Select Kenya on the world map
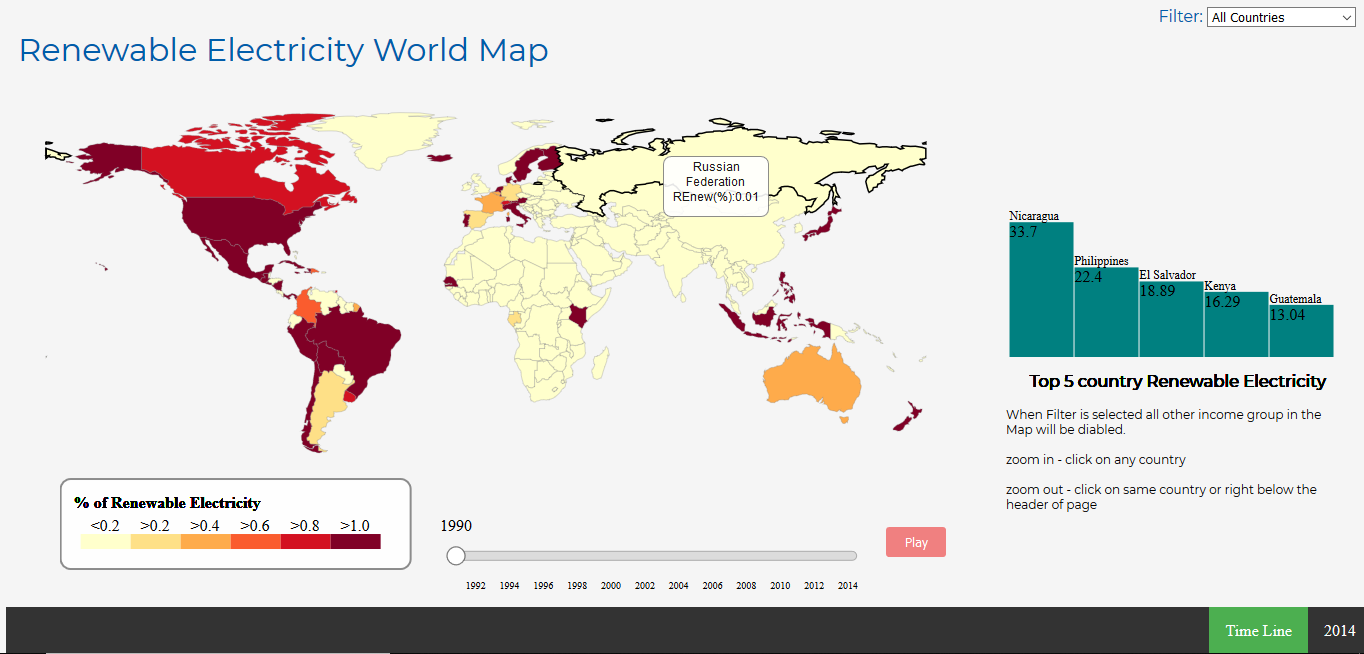 tap(579, 318)
